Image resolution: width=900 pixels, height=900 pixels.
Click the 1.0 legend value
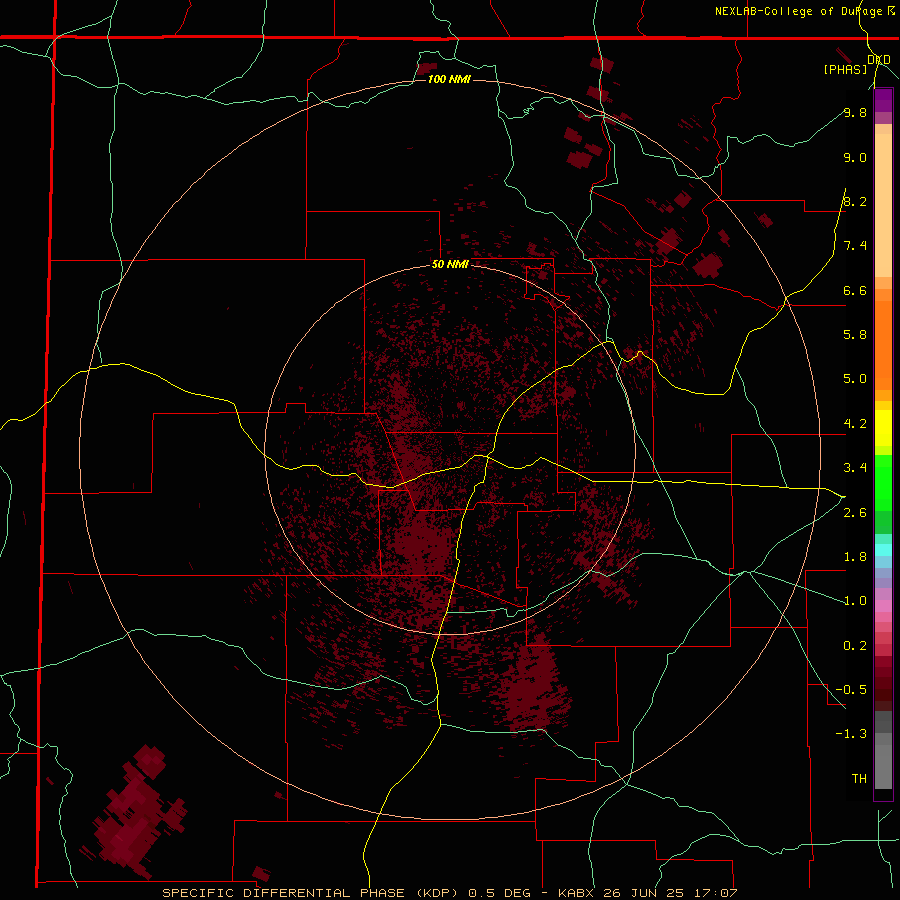[855, 601]
